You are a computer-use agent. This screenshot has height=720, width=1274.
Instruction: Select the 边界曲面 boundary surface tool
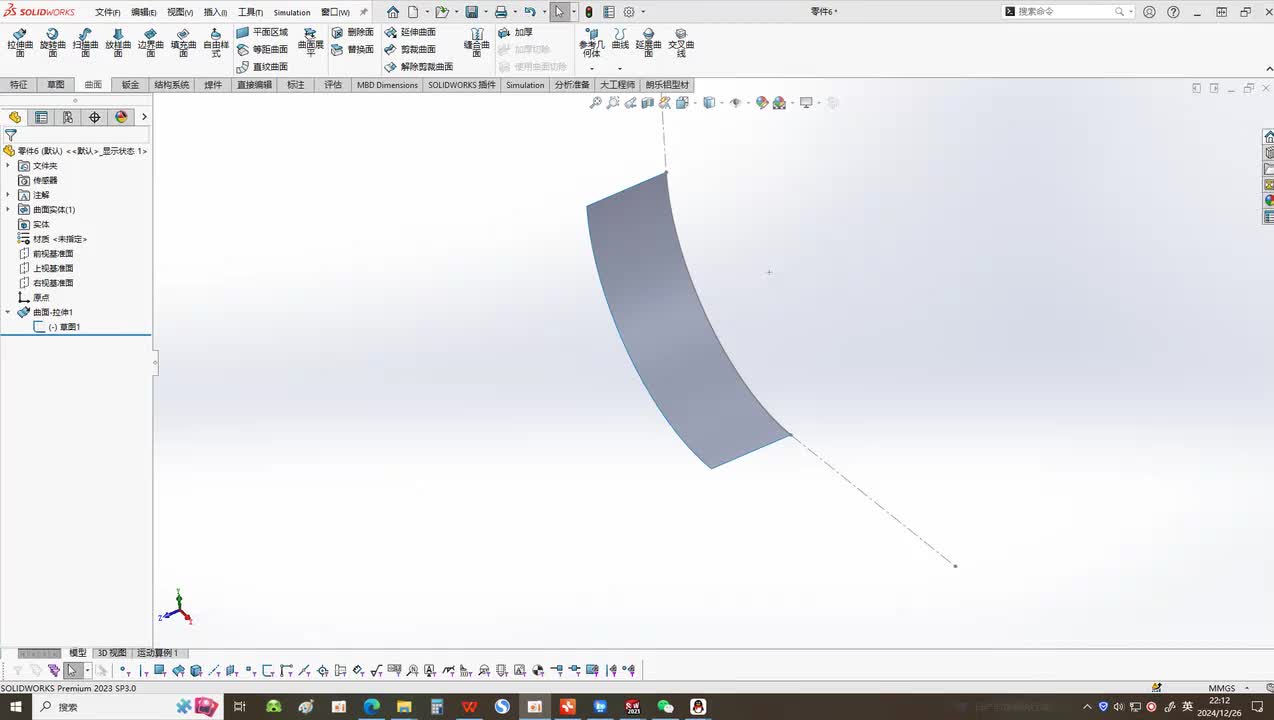[x=150, y=43]
